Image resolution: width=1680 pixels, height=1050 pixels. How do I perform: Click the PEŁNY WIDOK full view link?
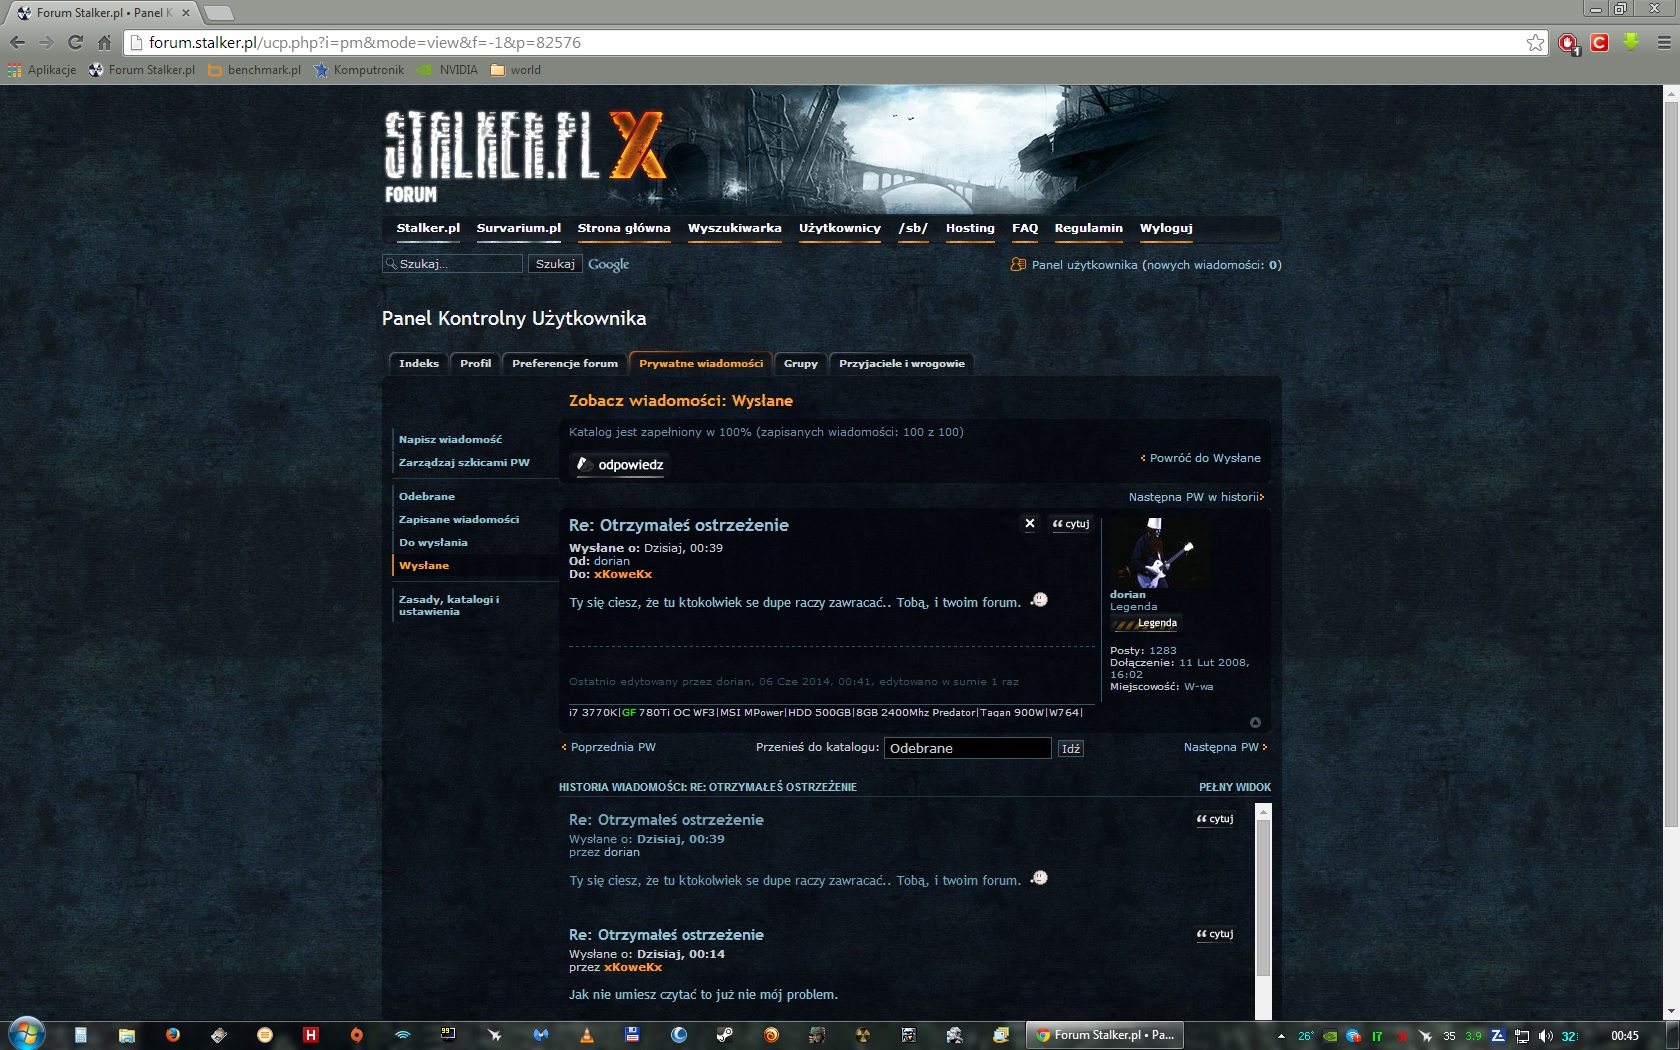tap(1235, 787)
